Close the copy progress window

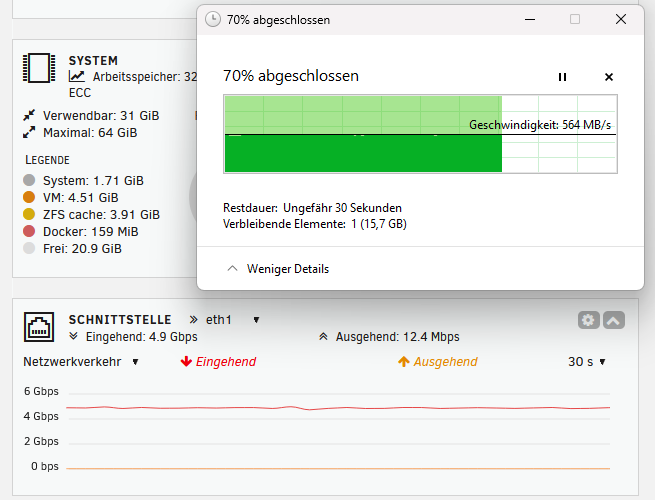621,19
